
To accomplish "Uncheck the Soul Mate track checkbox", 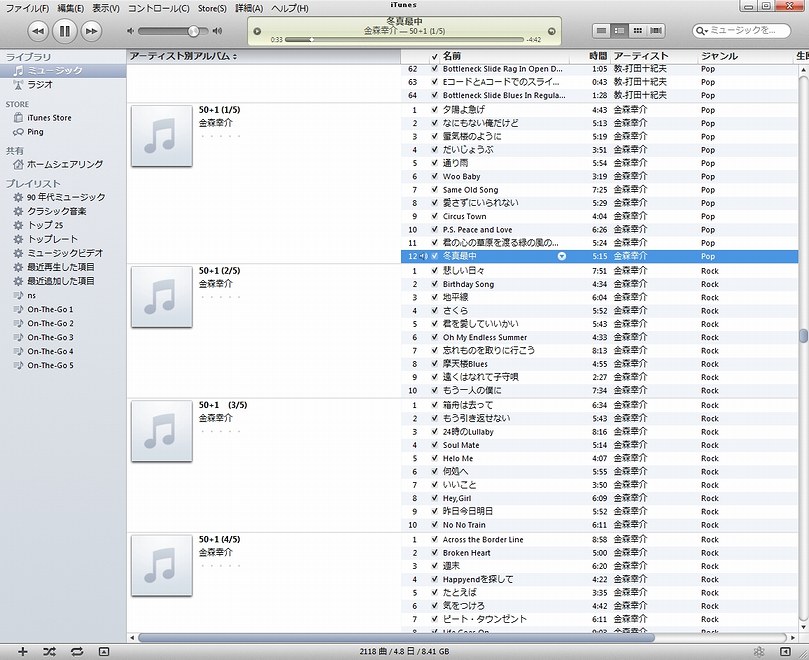I will tap(434, 445).
